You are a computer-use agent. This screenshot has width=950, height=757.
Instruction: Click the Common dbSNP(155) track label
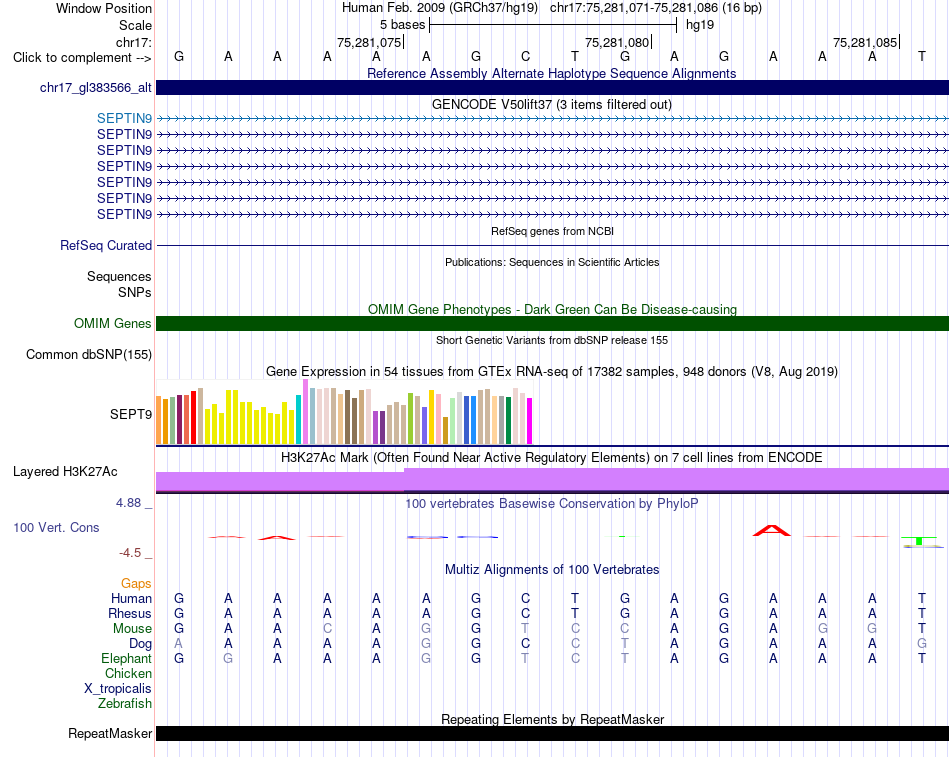pyautogui.click(x=88, y=355)
